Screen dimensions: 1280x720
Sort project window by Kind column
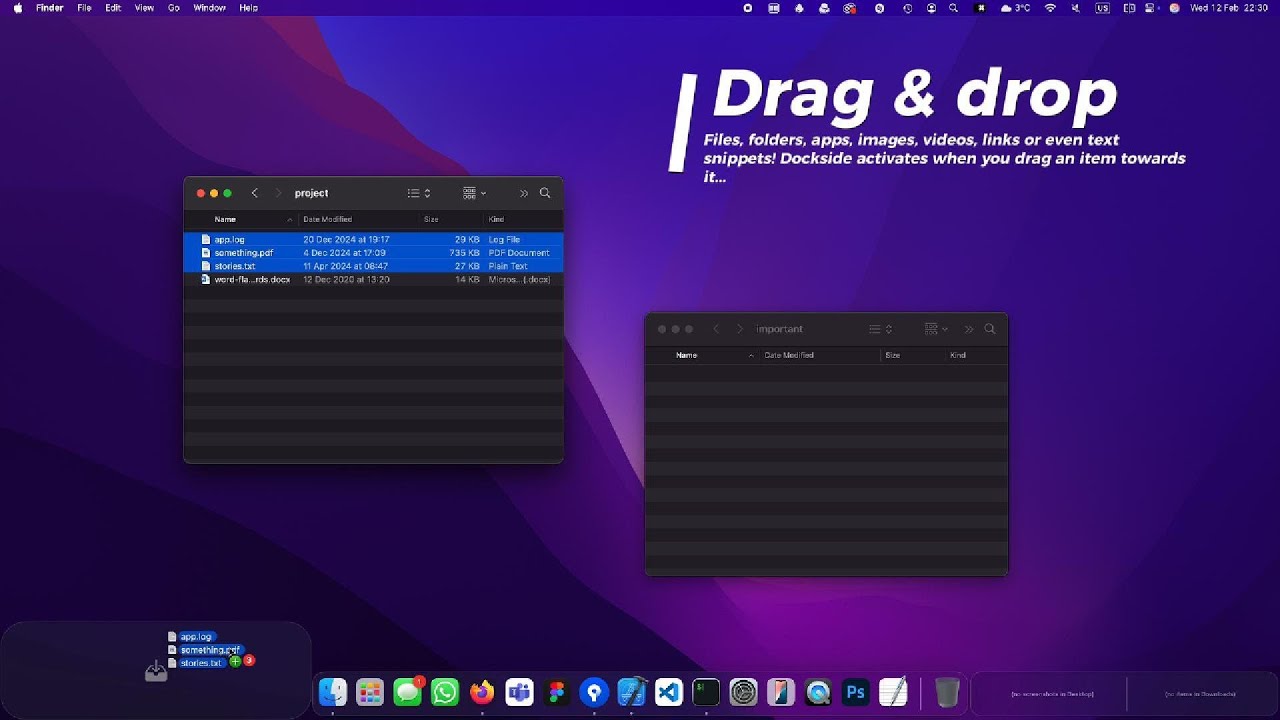496,219
